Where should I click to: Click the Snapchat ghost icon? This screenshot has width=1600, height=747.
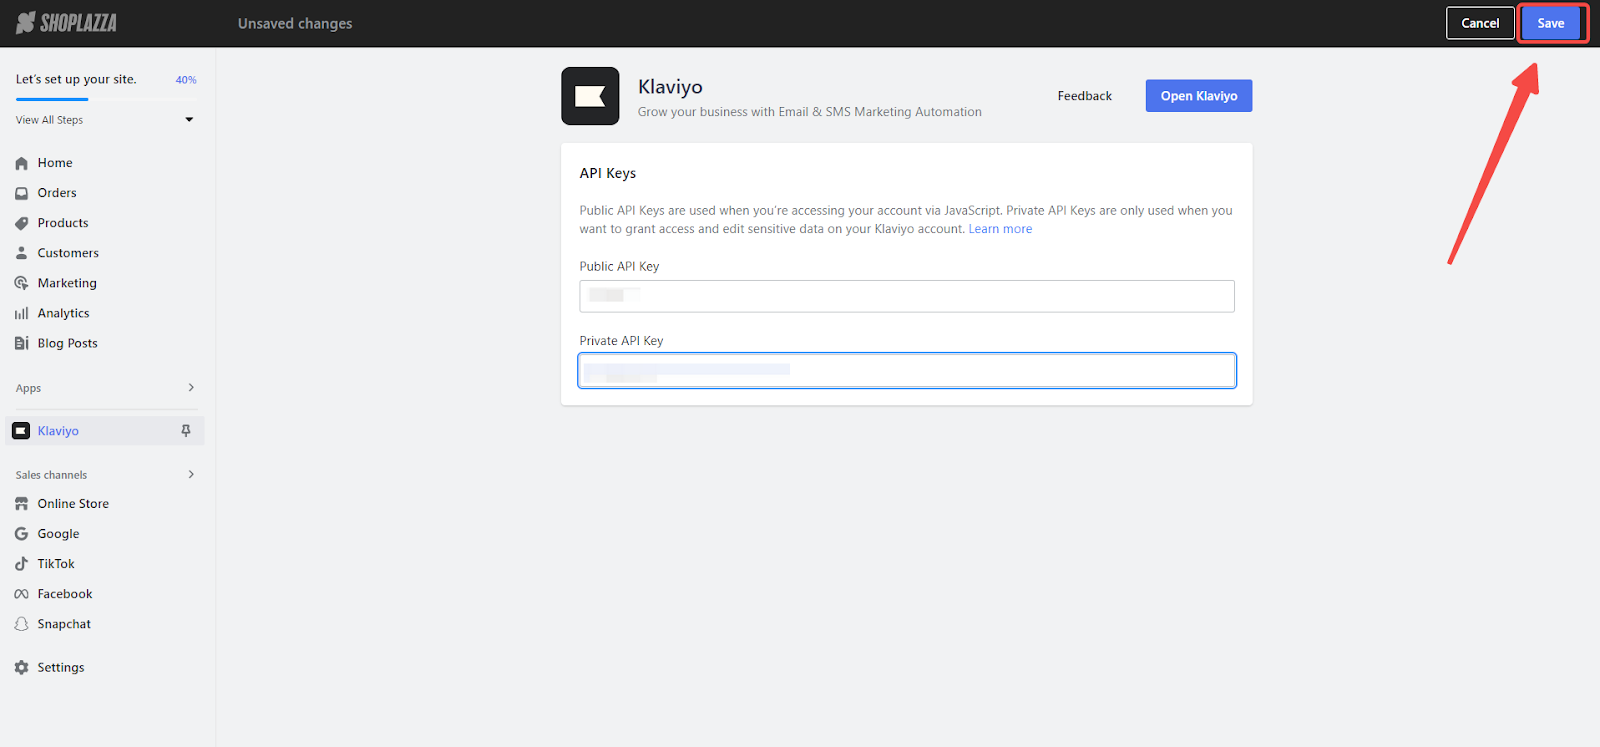[x=21, y=624]
